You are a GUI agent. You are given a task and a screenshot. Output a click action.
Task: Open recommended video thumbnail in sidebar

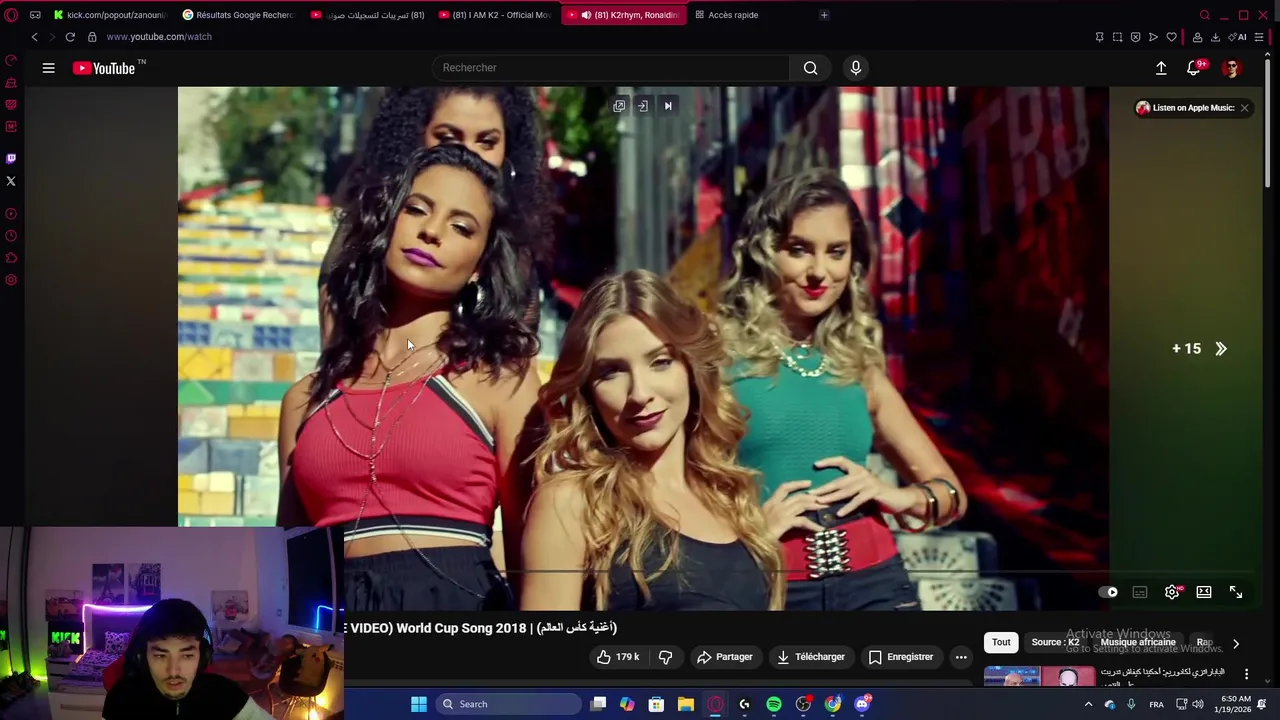click(x=1039, y=677)
